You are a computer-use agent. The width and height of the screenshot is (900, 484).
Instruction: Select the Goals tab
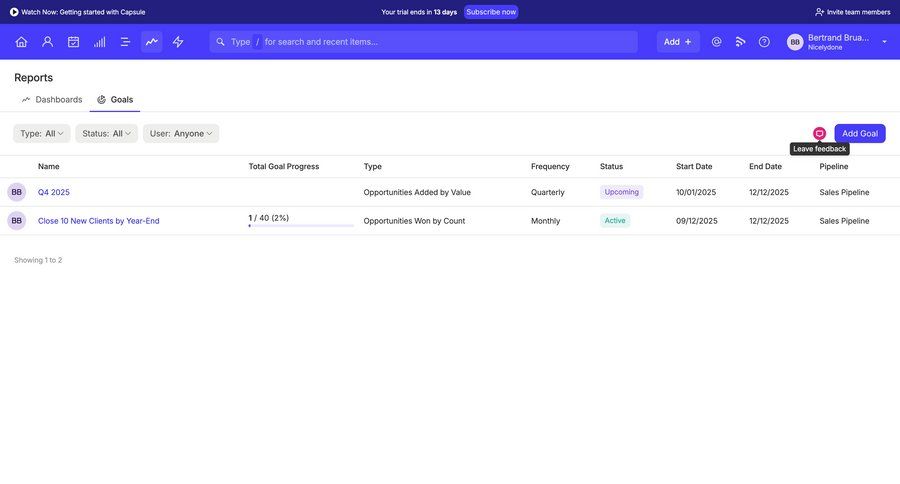click(115, 100)
